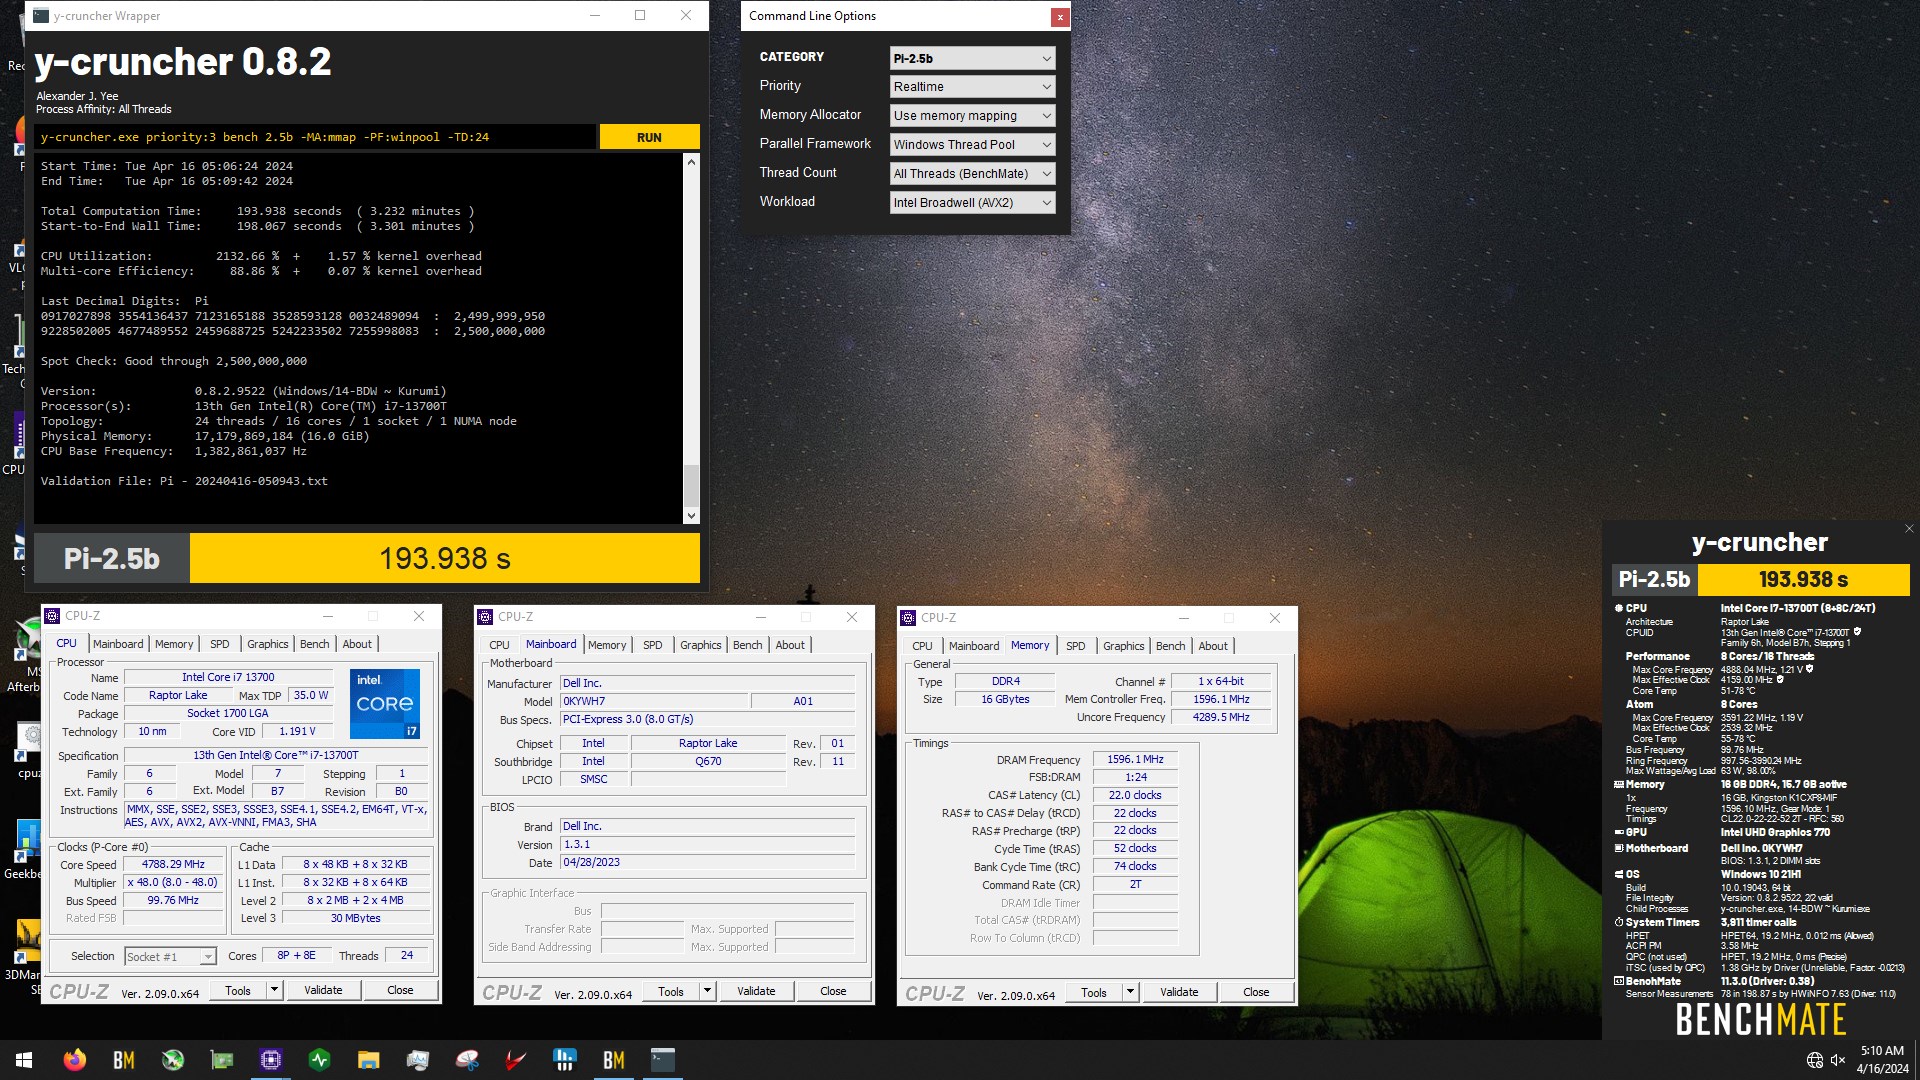Click the scroll-down arrow of output console
The width and height of the screenshot is (1920, 1080).
(x=691, y=516)
